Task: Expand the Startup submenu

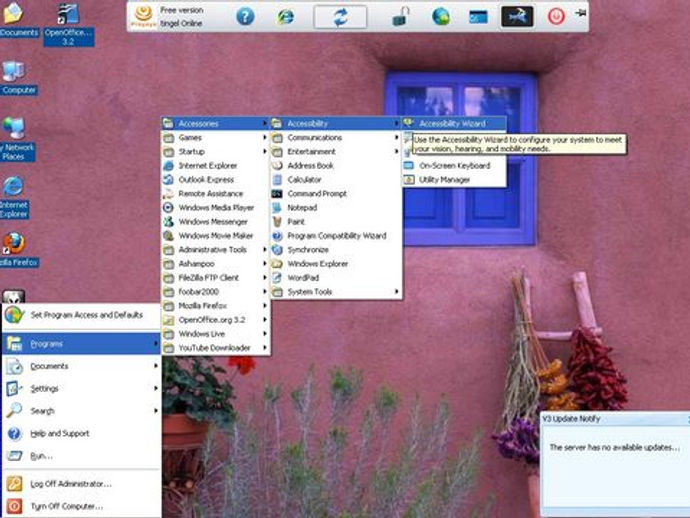Action: pos(215,152)
